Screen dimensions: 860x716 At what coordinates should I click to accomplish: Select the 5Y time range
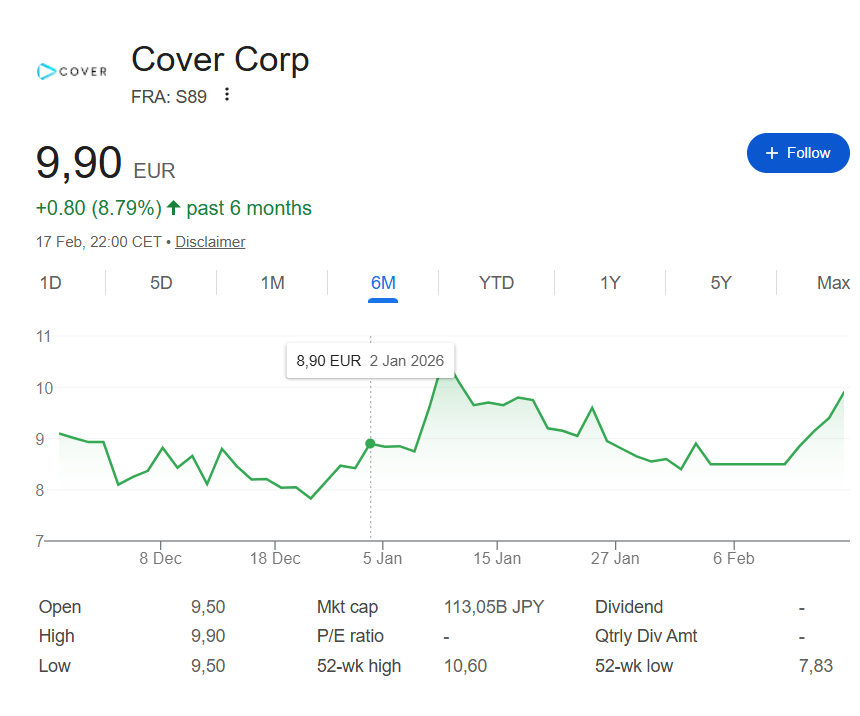pyautogui.click(x=721, y=283)
